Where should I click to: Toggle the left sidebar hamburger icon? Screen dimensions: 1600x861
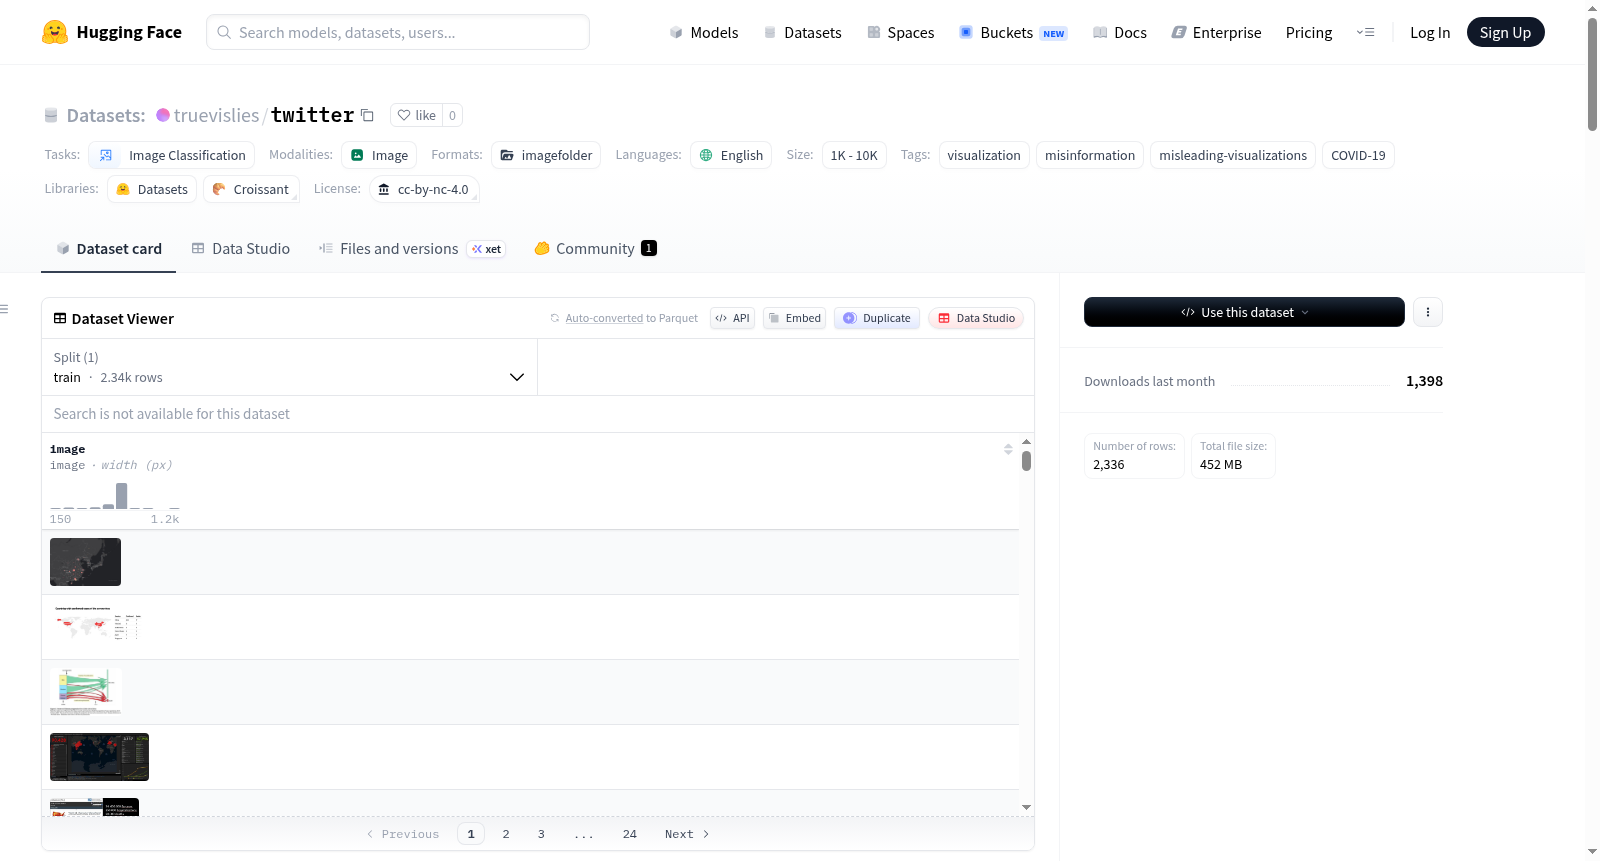[x=5, y=309]
